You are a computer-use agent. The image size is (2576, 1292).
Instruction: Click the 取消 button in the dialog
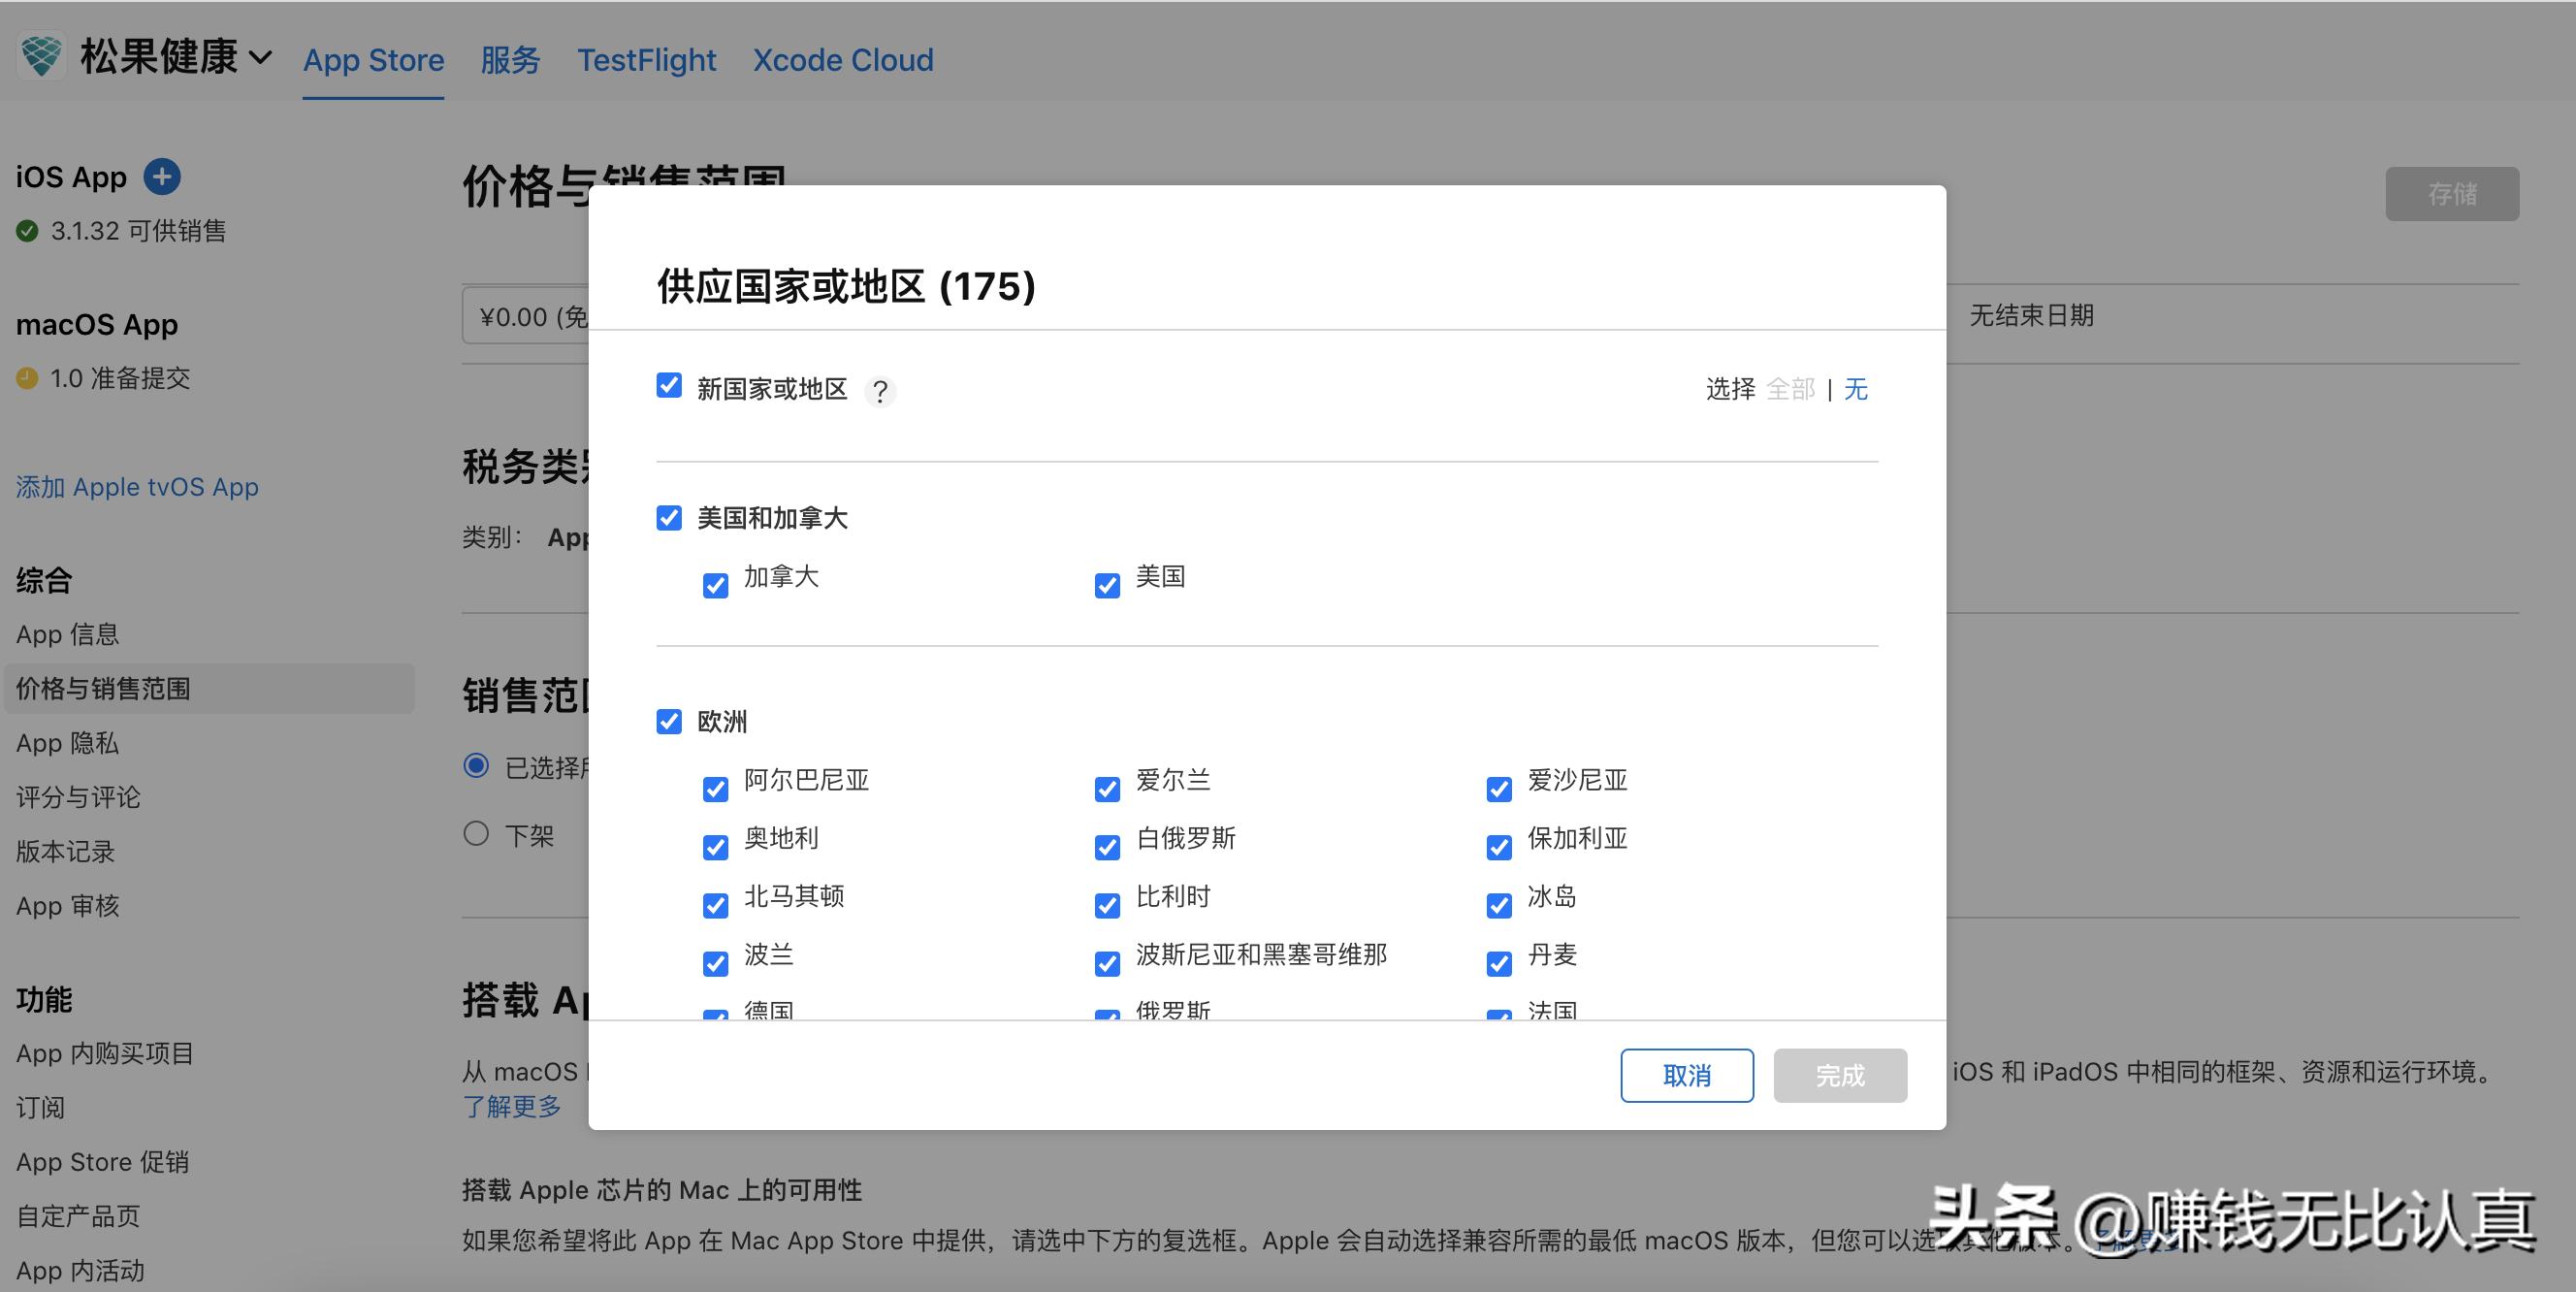(x=1686, y=1075)
